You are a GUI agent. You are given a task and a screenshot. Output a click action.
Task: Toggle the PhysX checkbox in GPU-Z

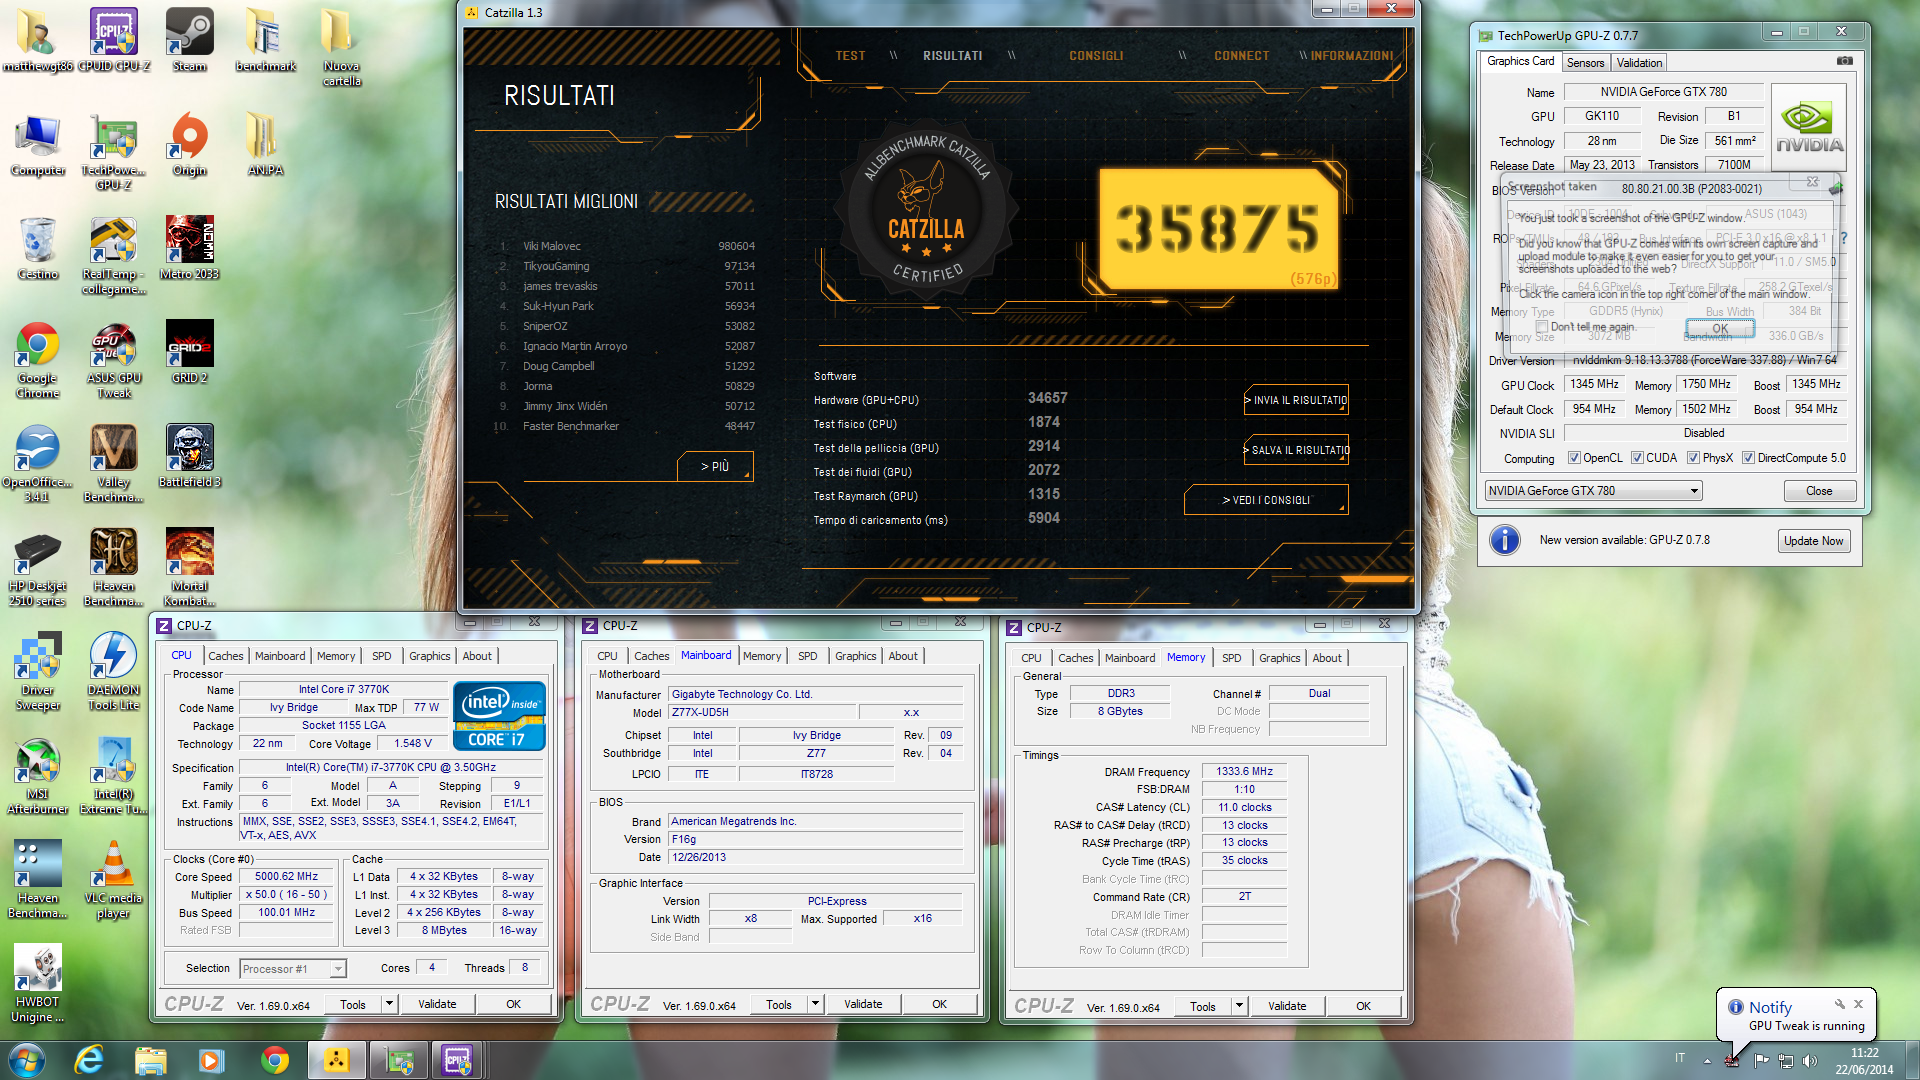pyautogui.click(x=1693, y=458)
